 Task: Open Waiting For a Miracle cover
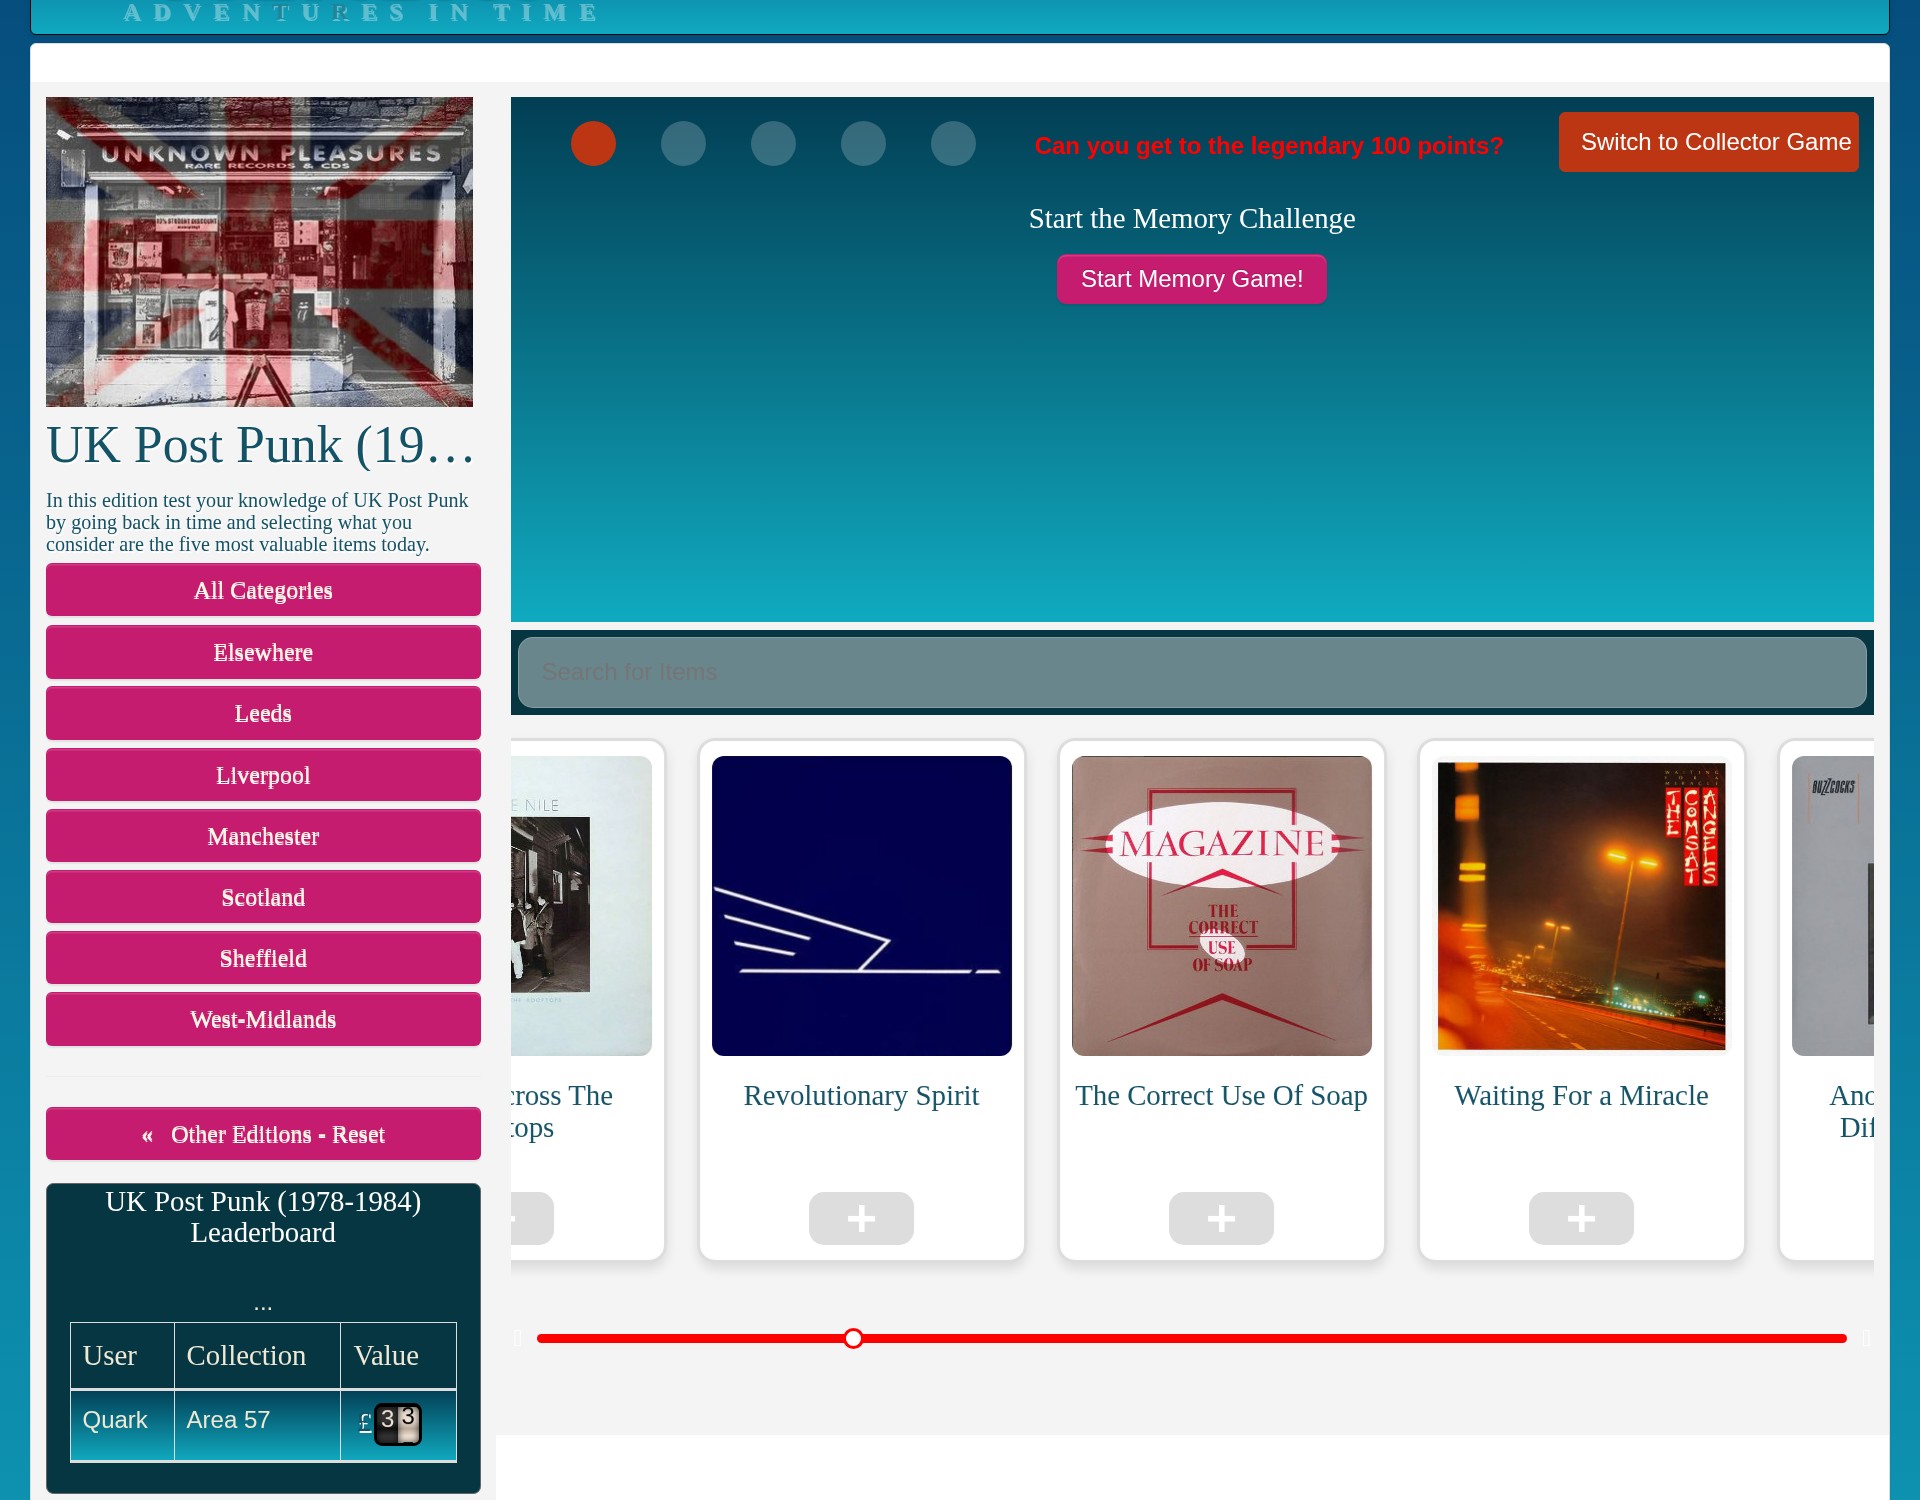[x=1581, y=906]
